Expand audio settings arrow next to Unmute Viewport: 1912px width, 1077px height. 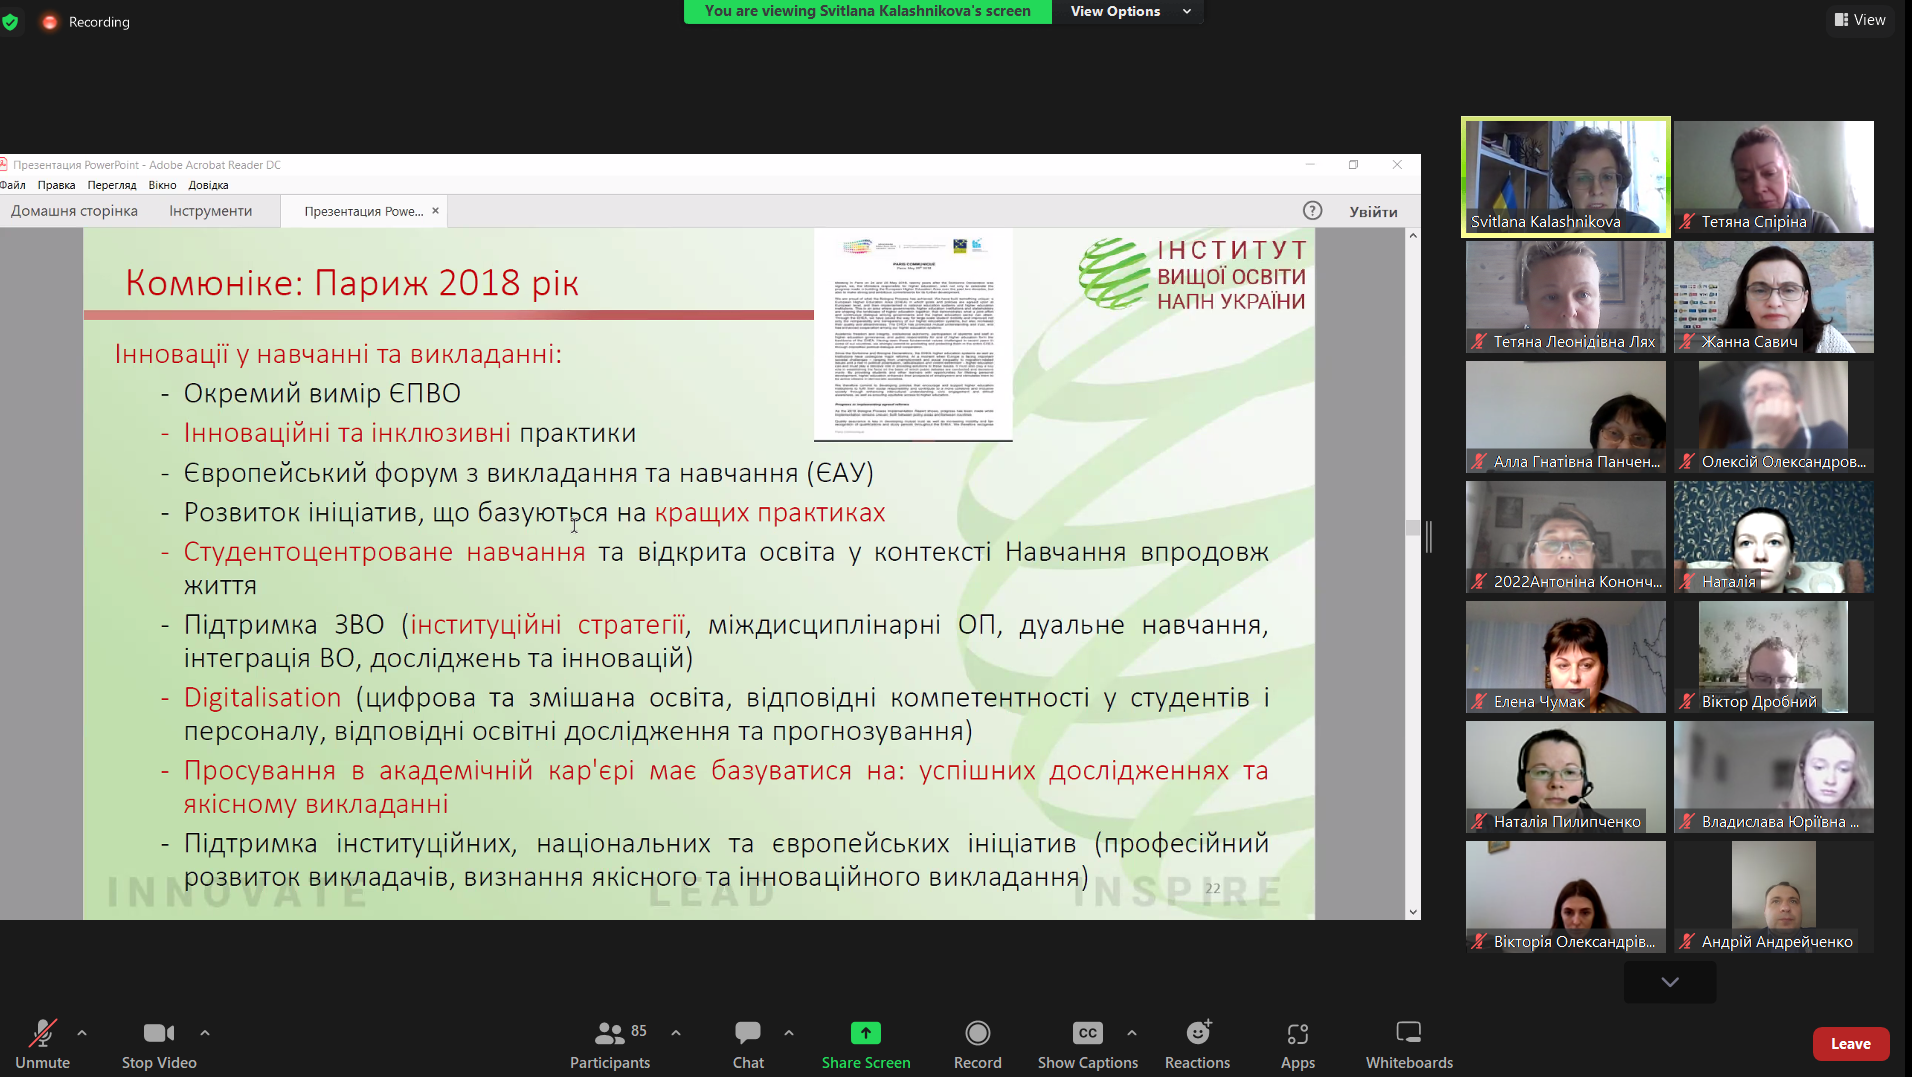tap(82, 1032)
